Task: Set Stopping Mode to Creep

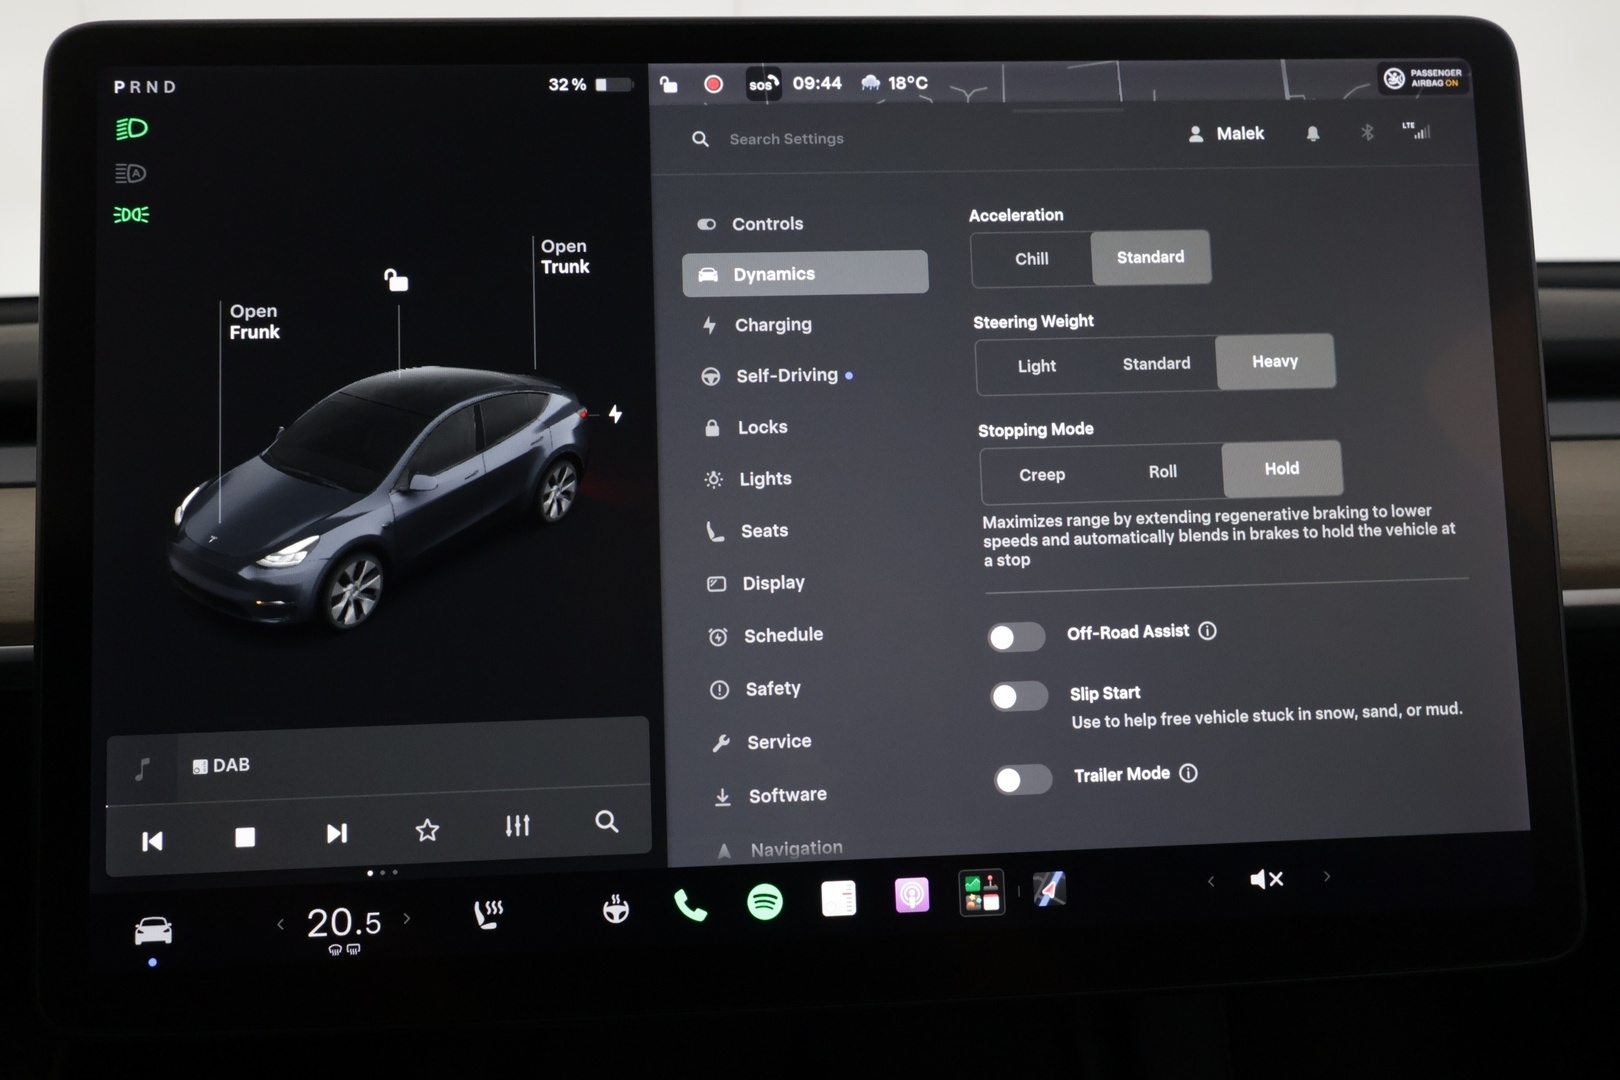Action: tap(1041, 474)
